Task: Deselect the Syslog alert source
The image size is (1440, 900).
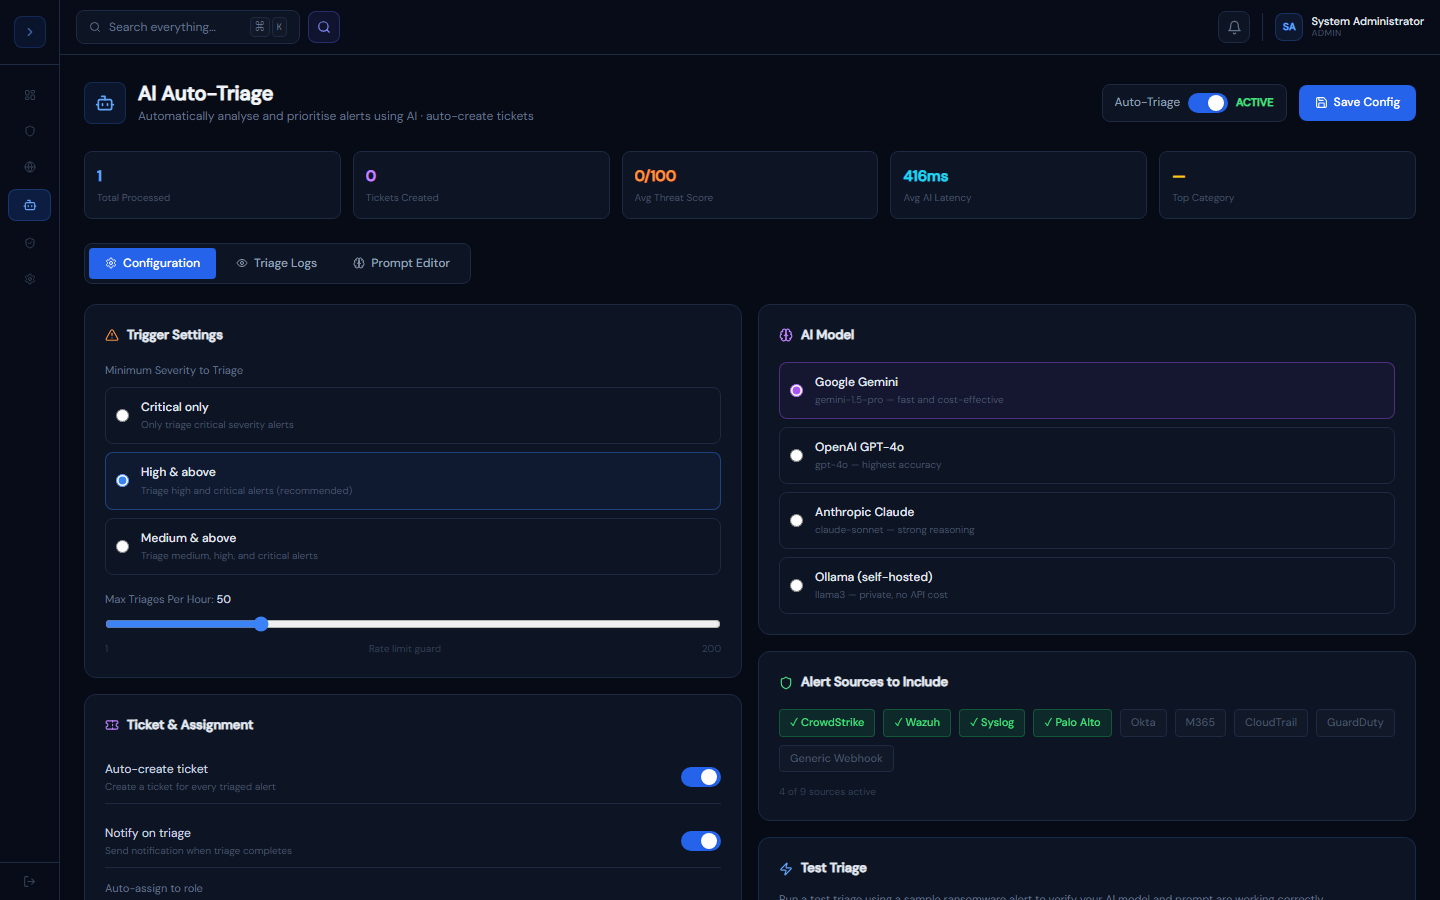Action: point(992,723)
